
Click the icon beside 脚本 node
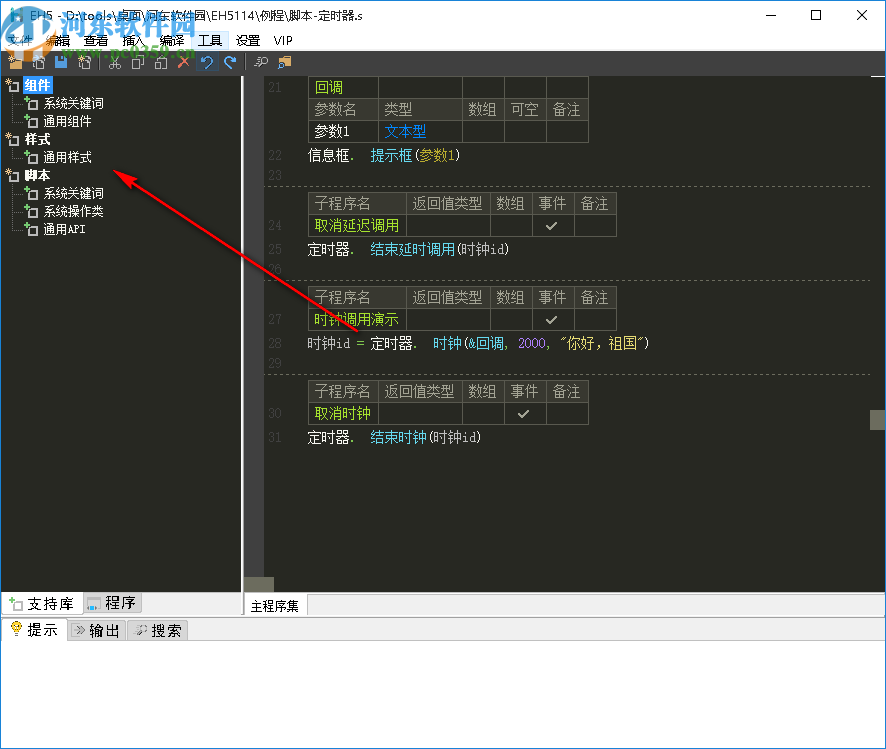pos(12,175)
